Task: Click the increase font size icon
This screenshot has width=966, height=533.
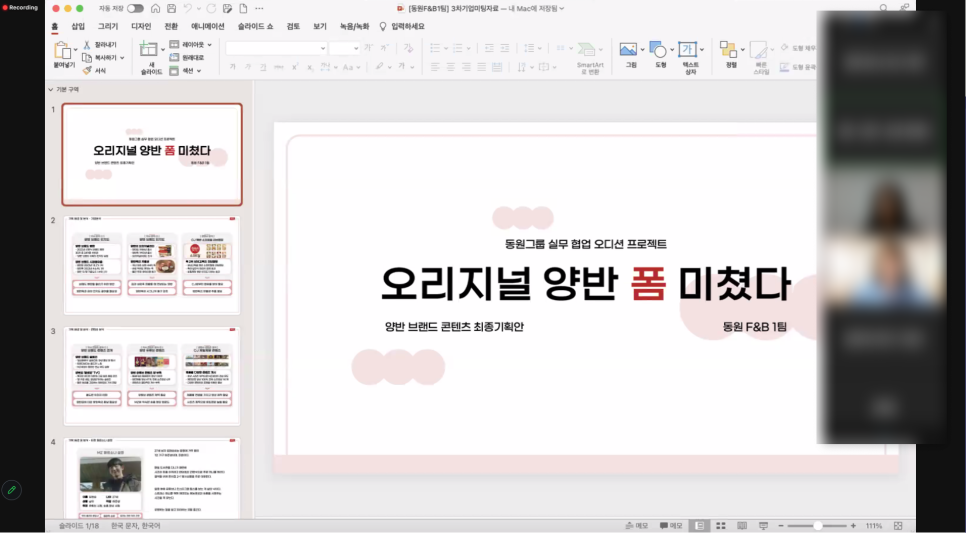Action: [x=368, y=47]
